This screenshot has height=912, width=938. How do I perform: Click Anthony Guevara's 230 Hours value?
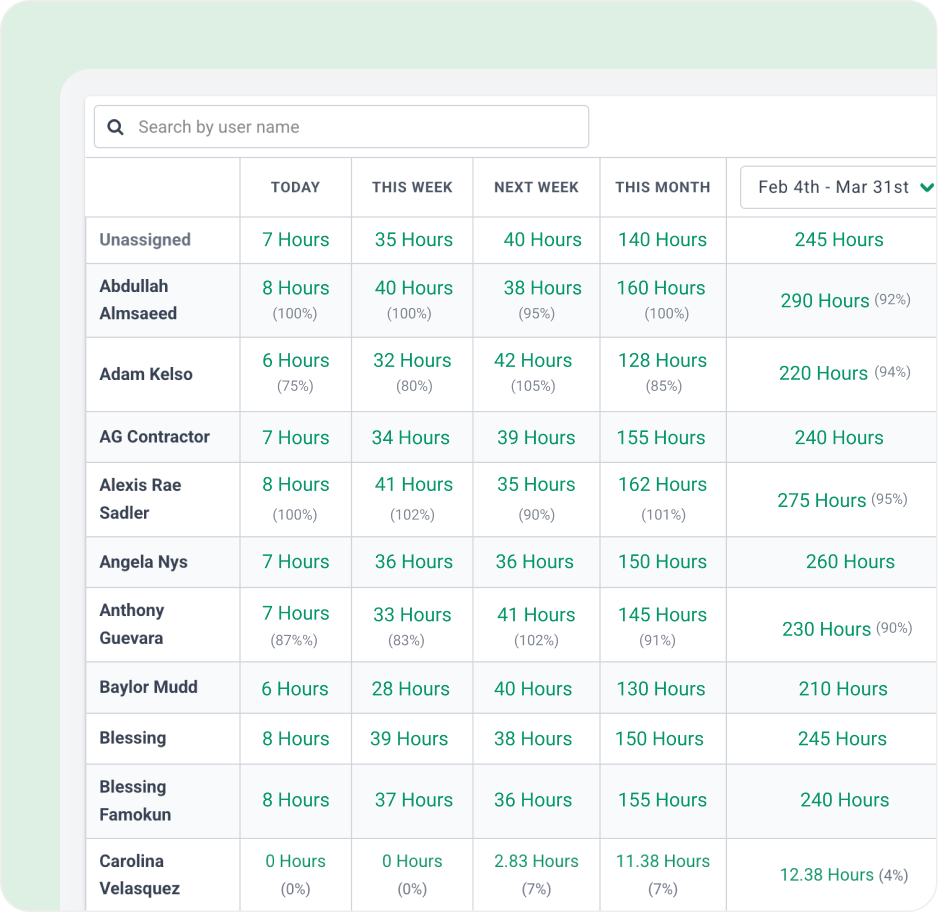[827, 629]
